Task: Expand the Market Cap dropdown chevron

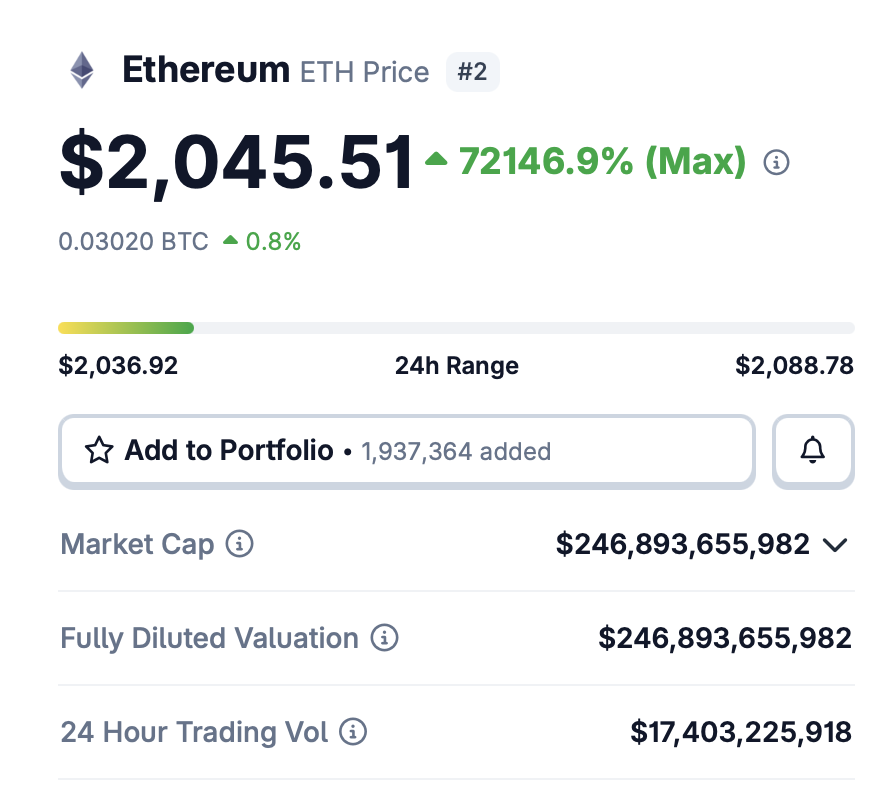Action: (x=836, y=546)
